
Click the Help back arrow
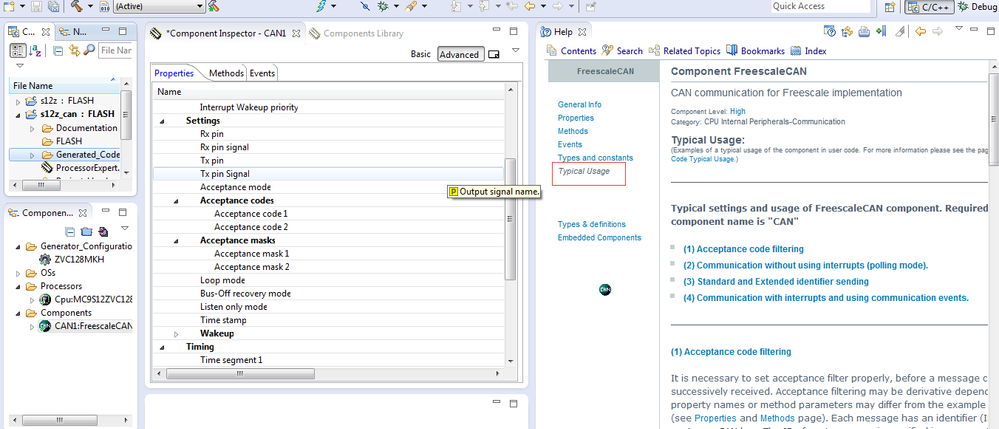click(x=921, y=31)
